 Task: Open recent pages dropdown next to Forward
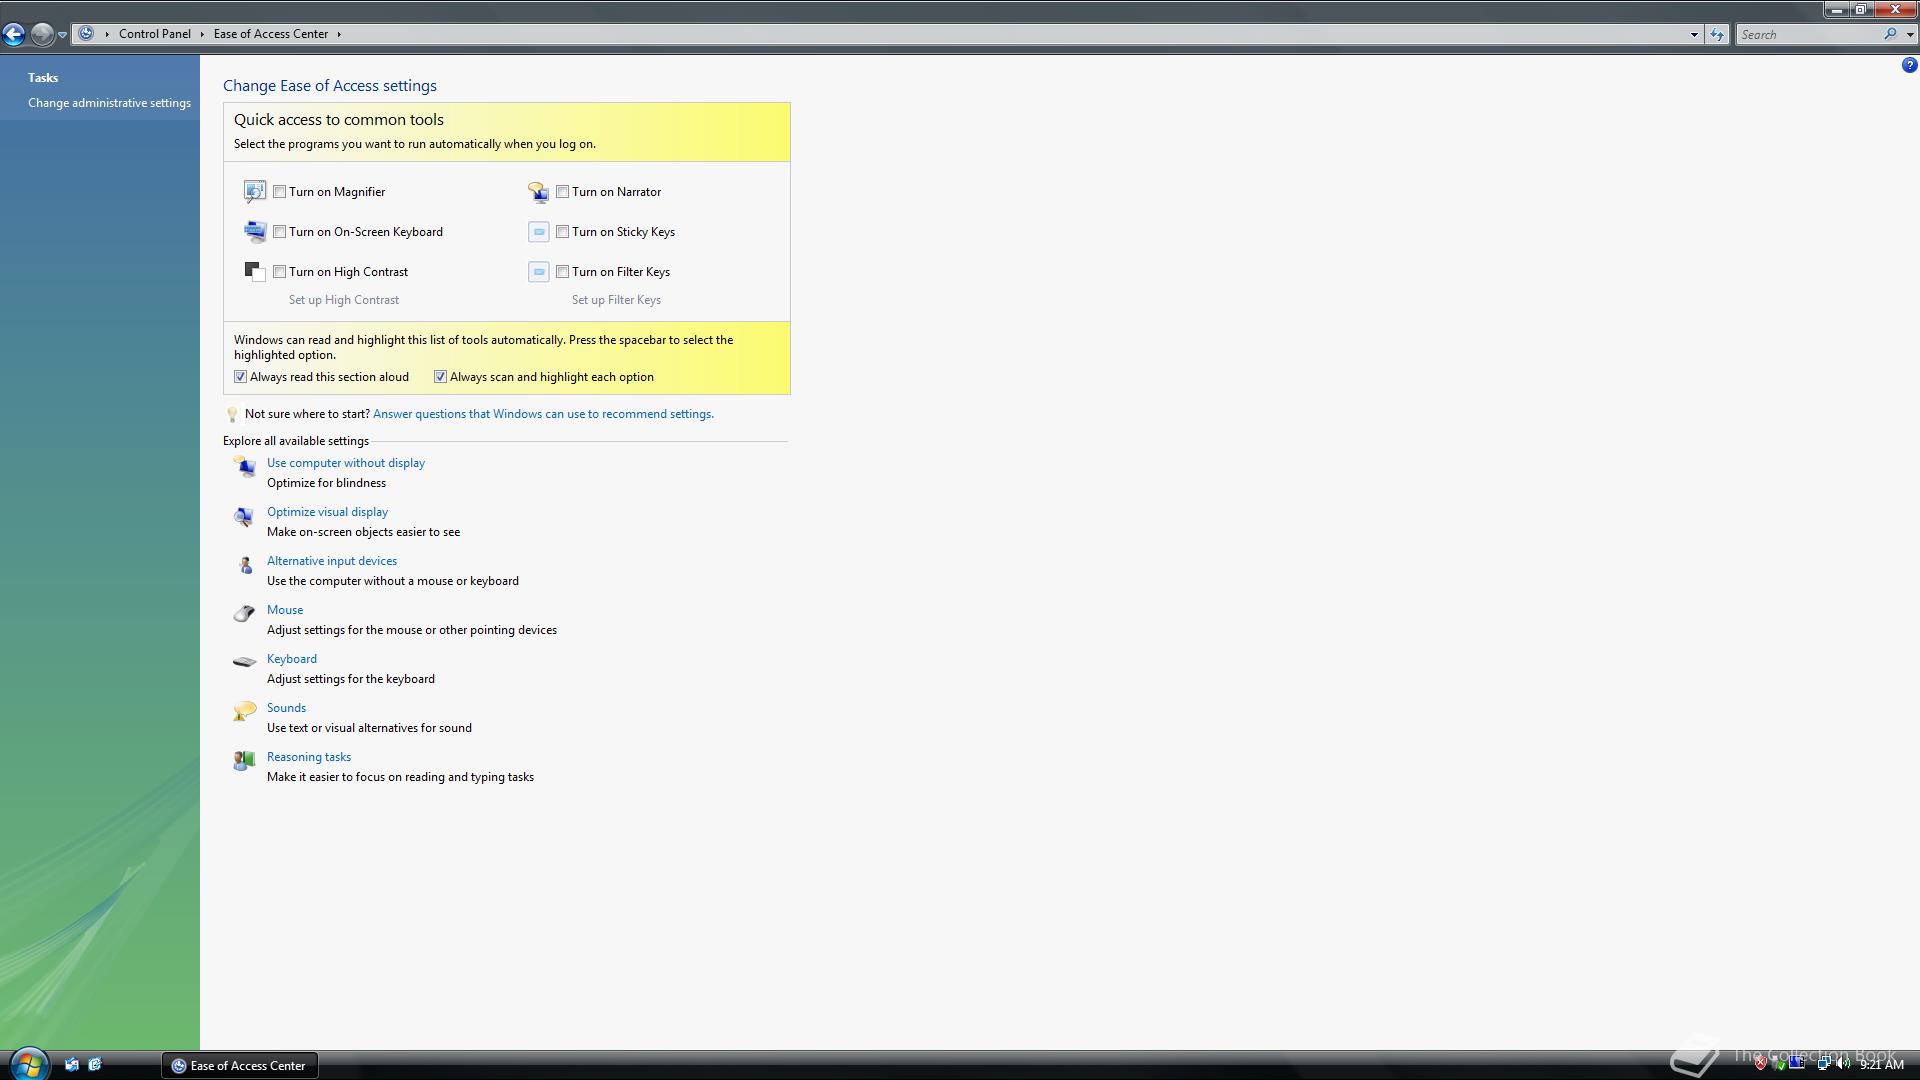click(x=62, y=35)
